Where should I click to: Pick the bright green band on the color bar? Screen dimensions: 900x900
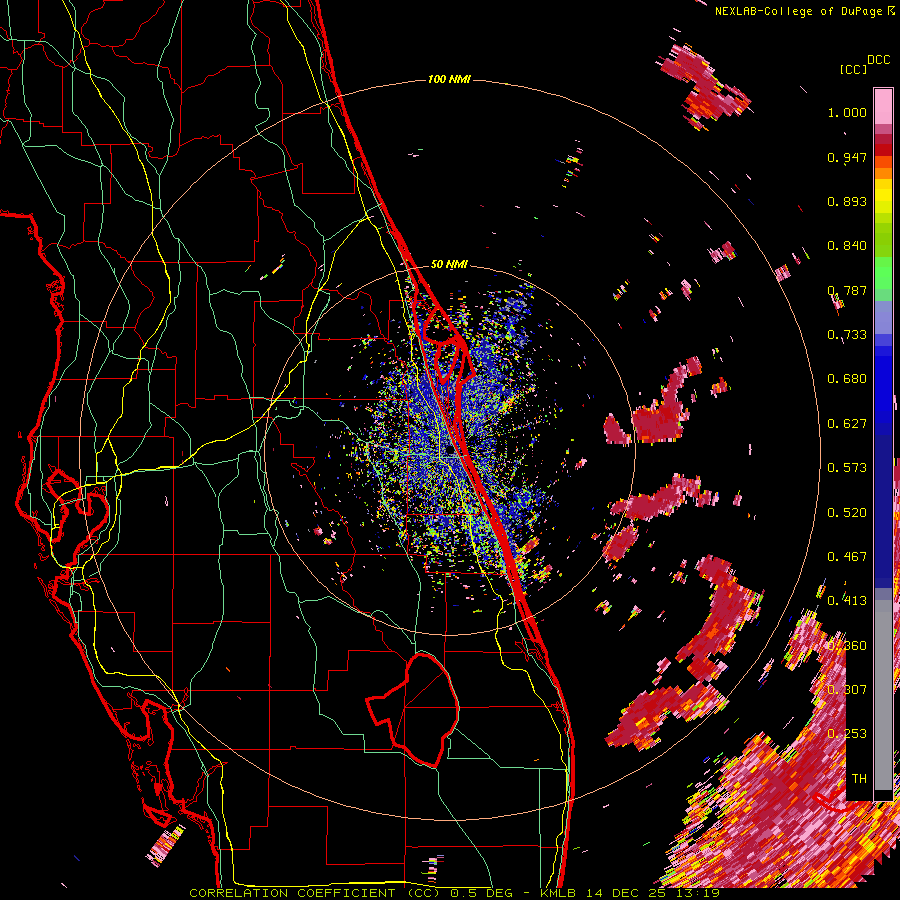click(883, 273)
